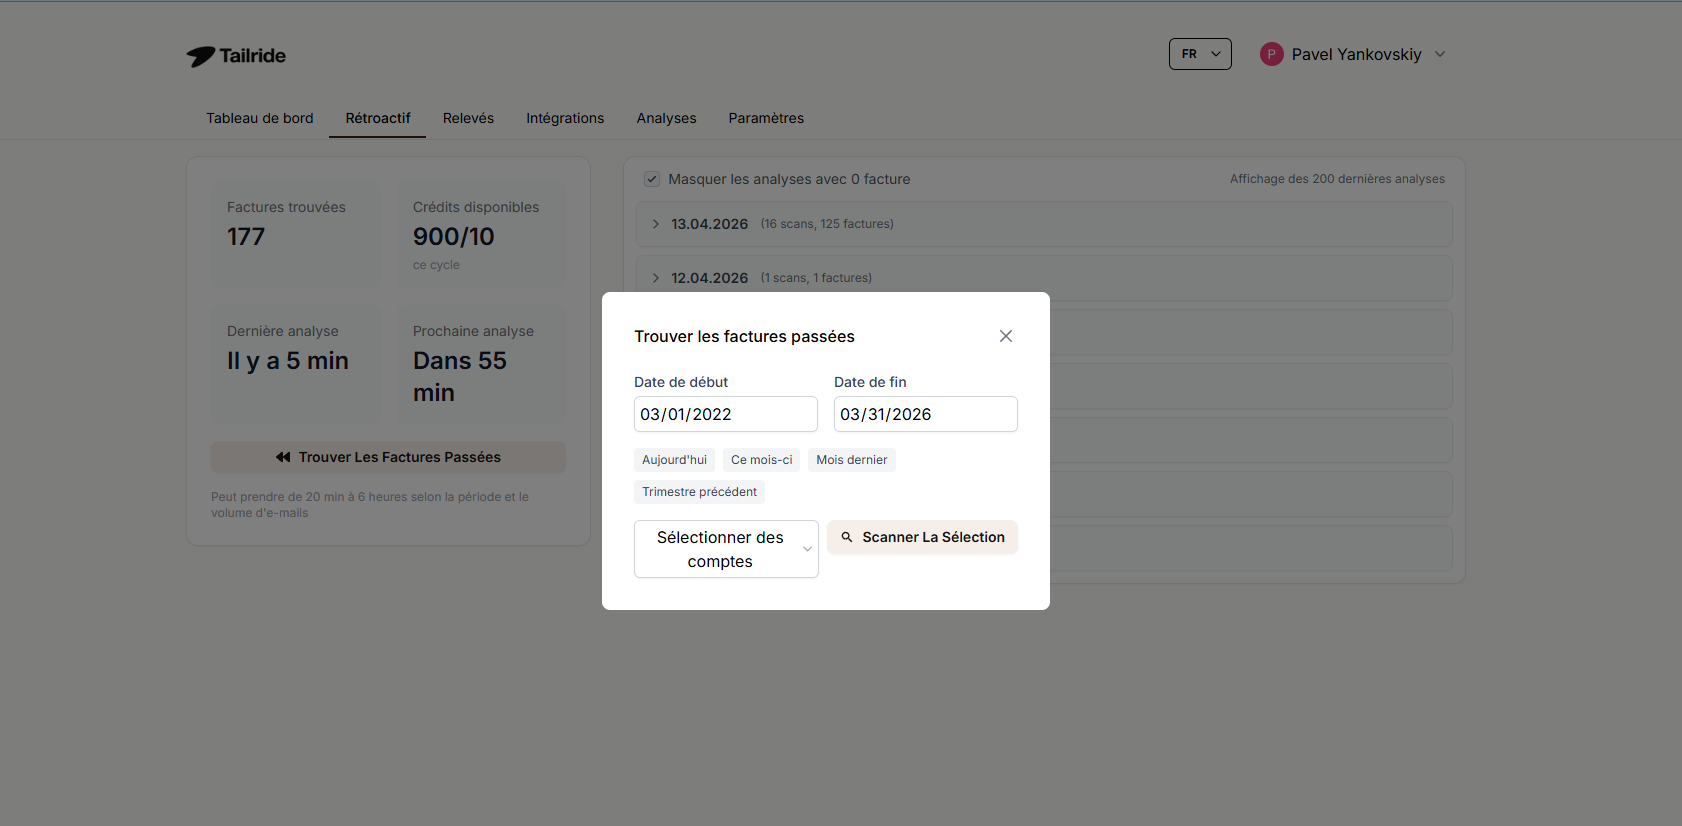Click the rewind icon on Trouver Les Factures Passées
The width and height of the screenshot is (1682, 826).
click(283, 457)
